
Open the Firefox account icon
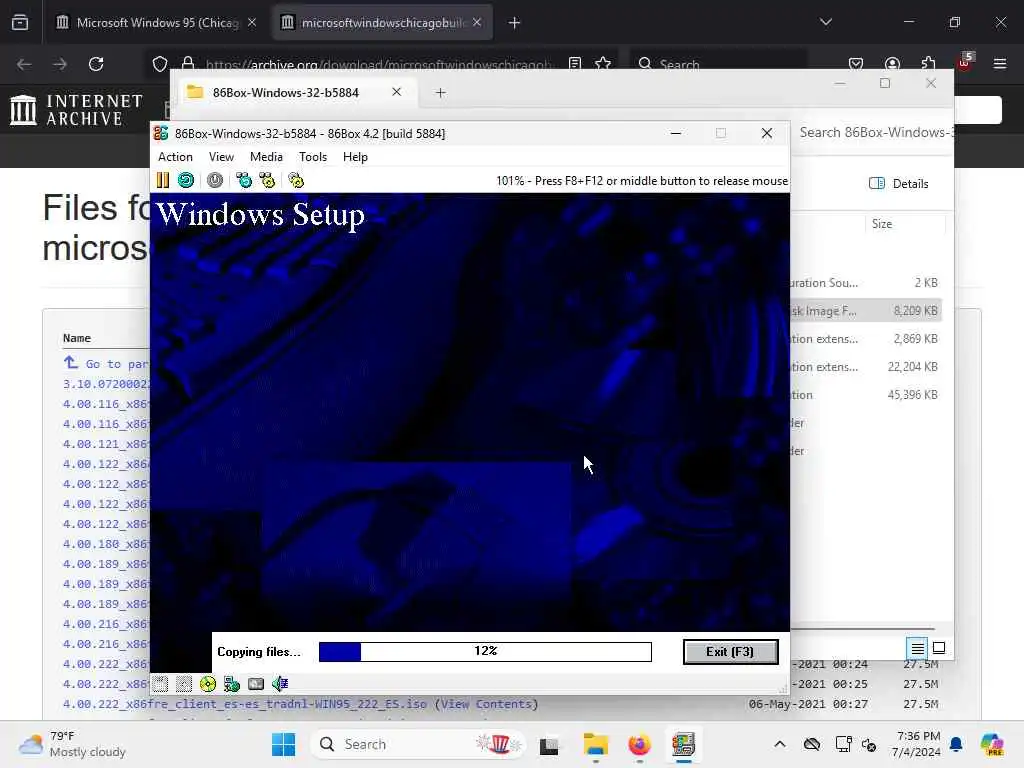tap(892, 64)
